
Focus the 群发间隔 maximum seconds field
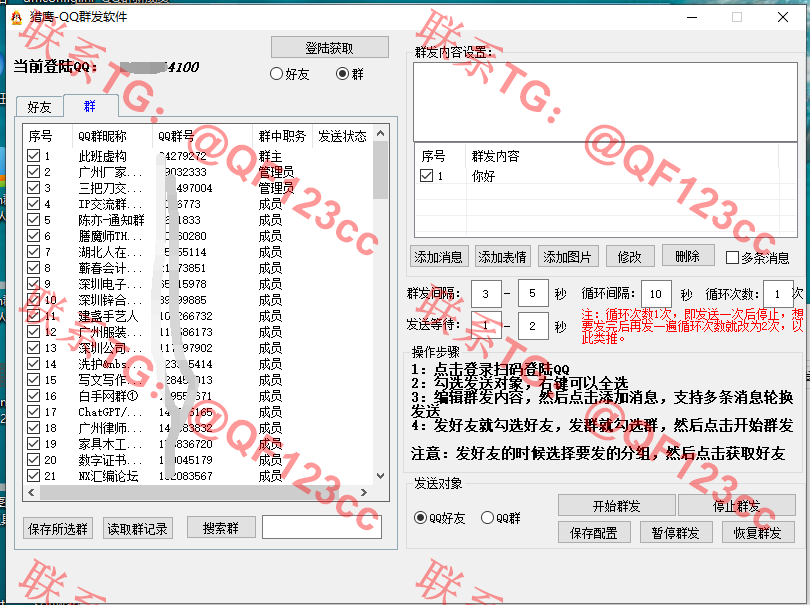coord(533,293)
